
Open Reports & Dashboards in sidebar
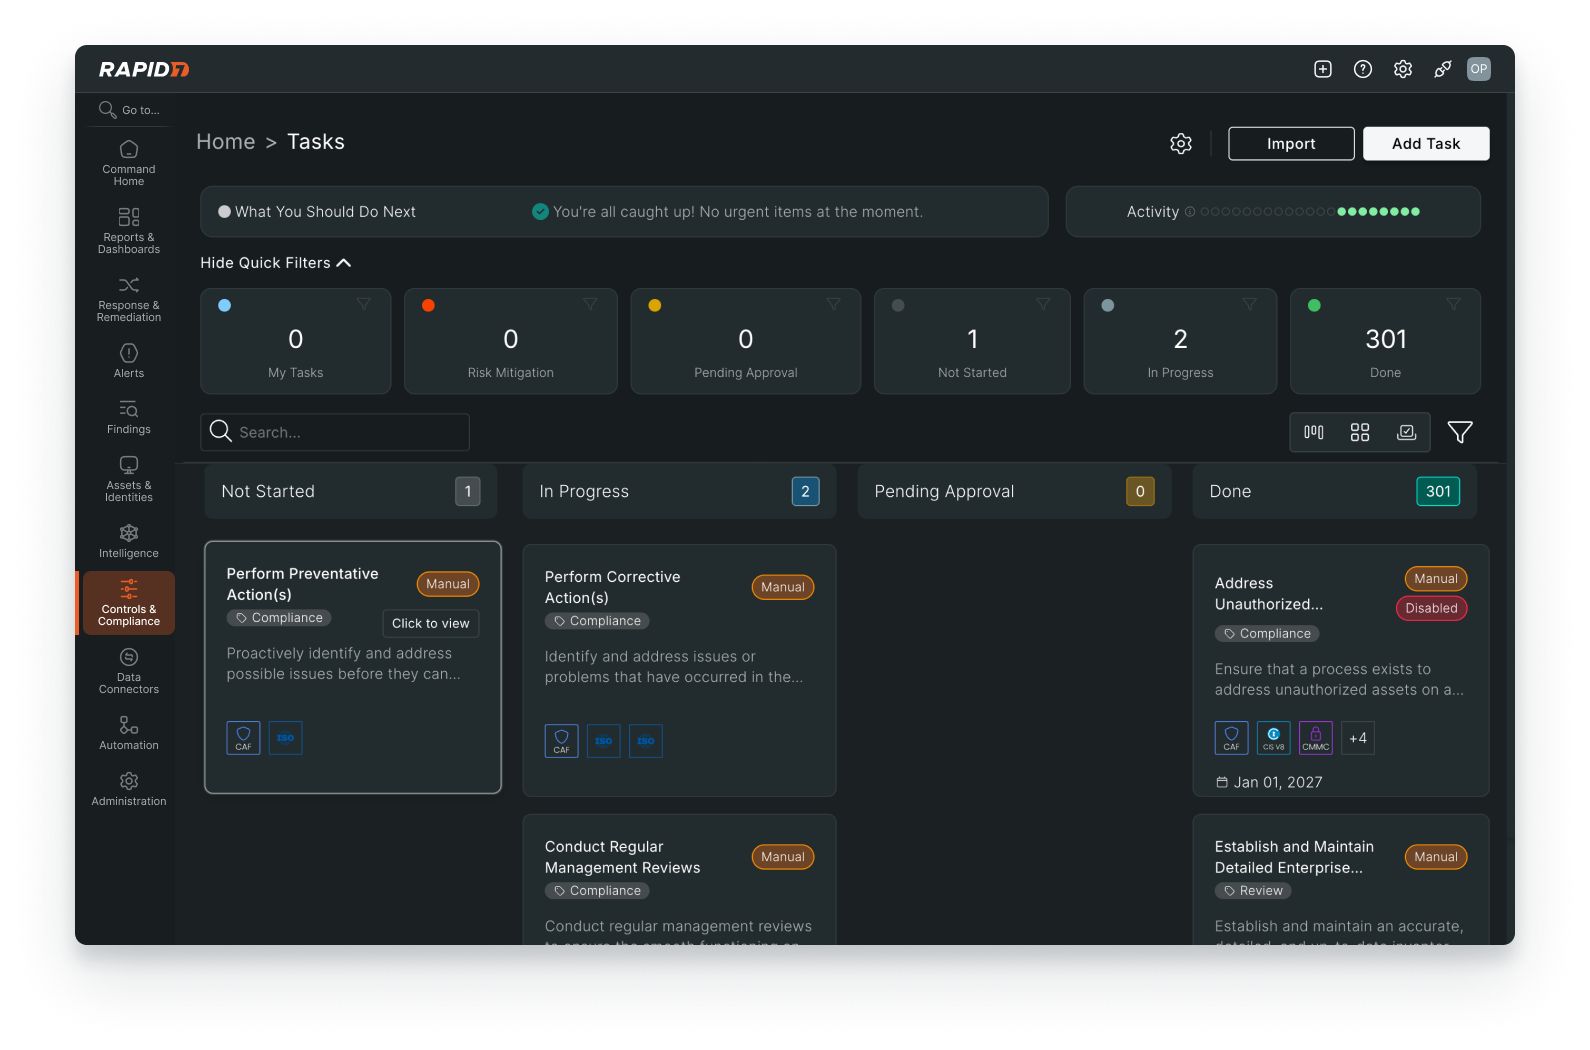(x=129, y=230)
